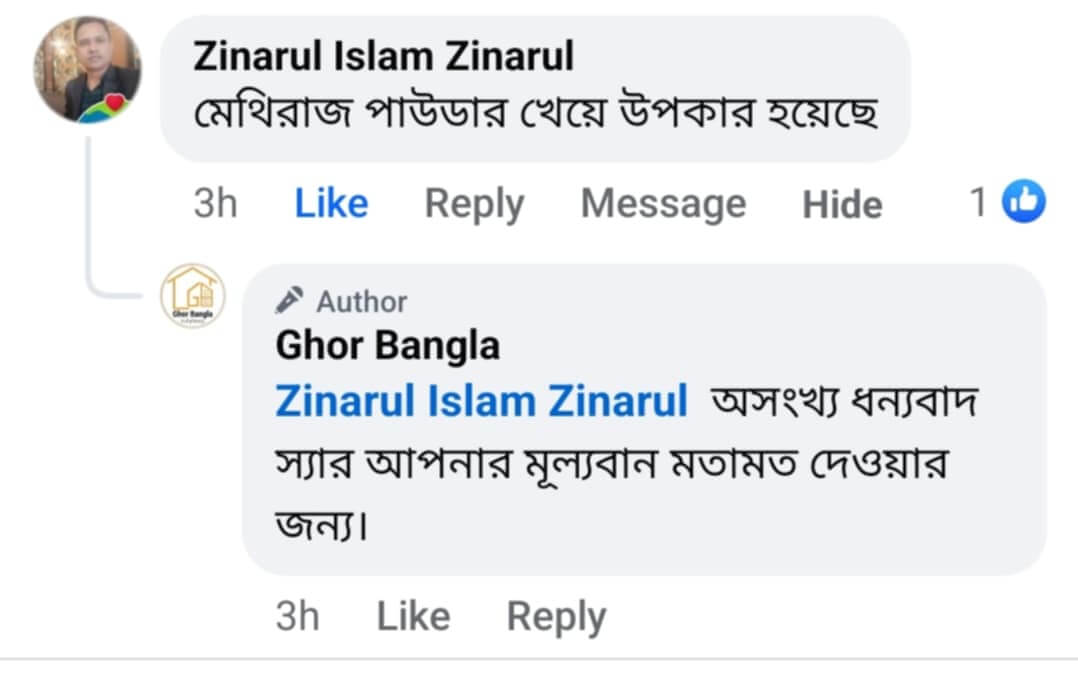1078x673 pixels.
Task: Click the commenter name above the first comment
Action: tap(383, 56)
